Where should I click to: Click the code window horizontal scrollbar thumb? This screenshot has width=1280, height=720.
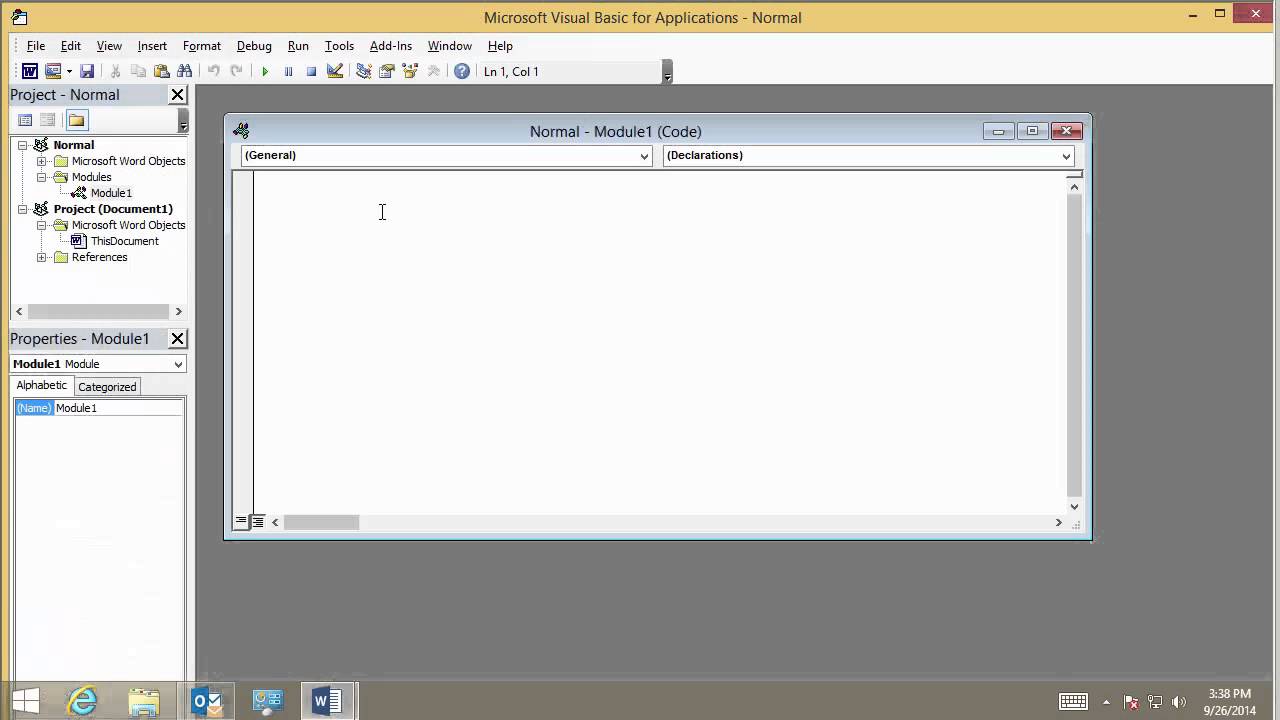point(321,522)
